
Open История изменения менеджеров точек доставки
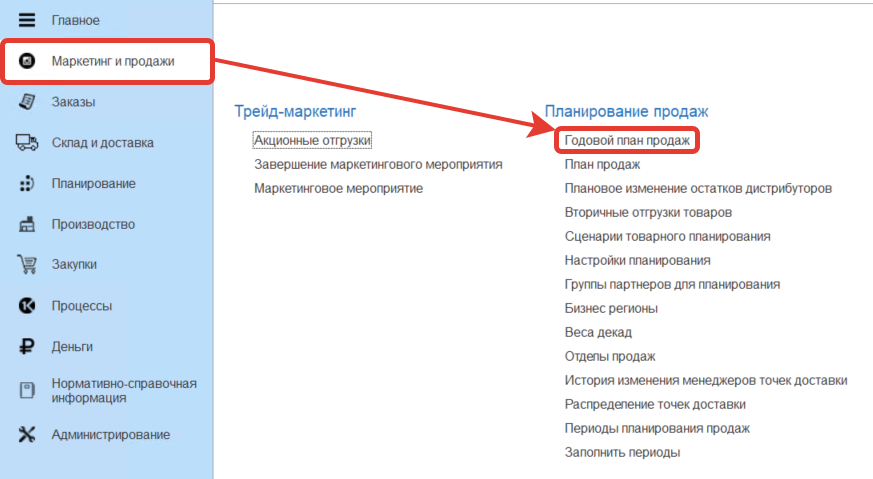pos(706,380)
